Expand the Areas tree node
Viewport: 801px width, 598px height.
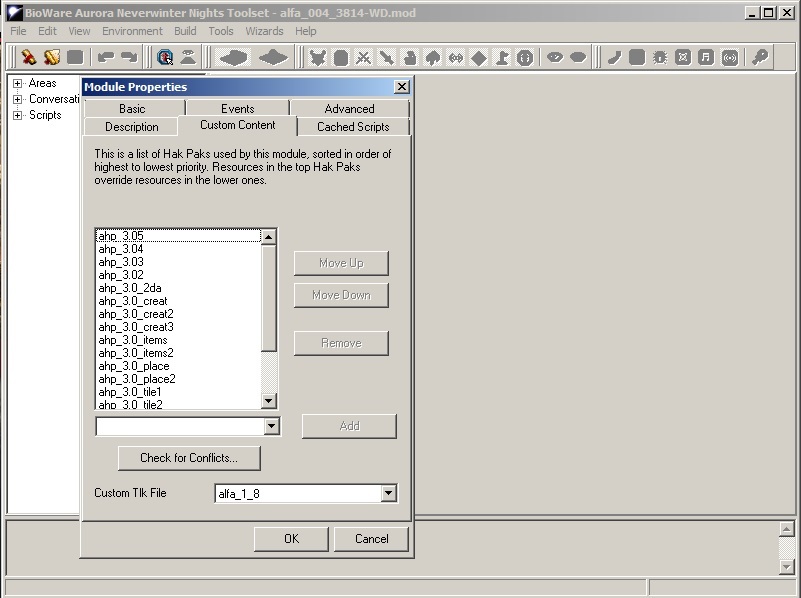click(17, 84)
